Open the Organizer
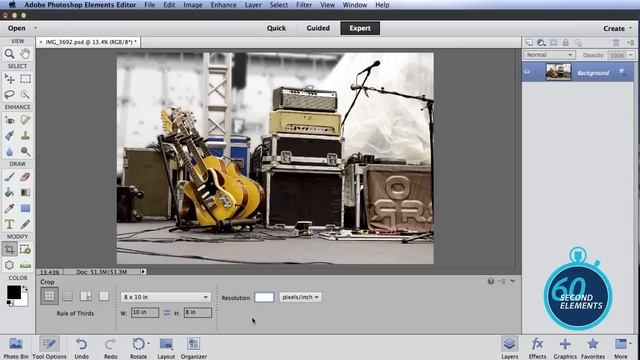640x360 pixels. 194,348
